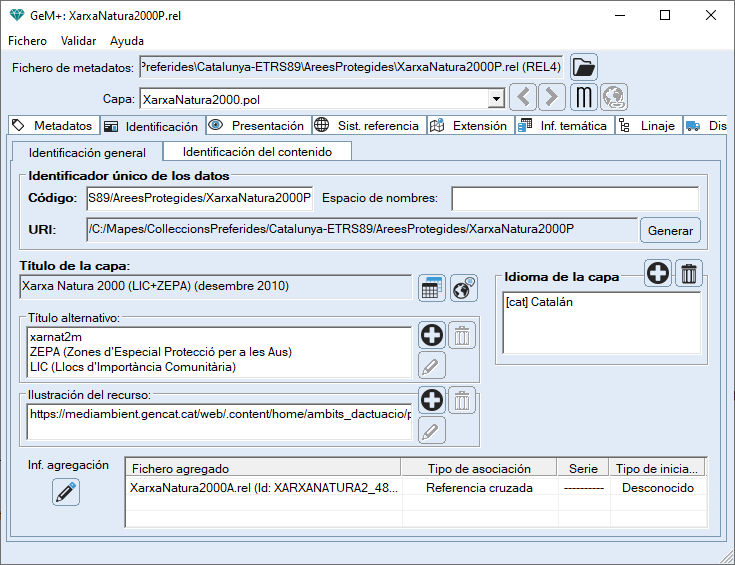
Task: Edit aggregation info with the pencil icon
Action: coord(66,492)
